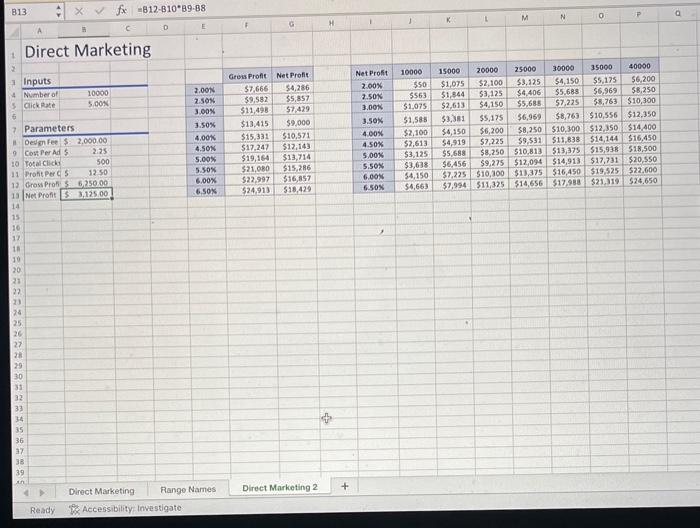The height and width of the screenshot is (529, 700).
Task: Select the cell with value 10000 beside Number of
Action: click(85, 93)
